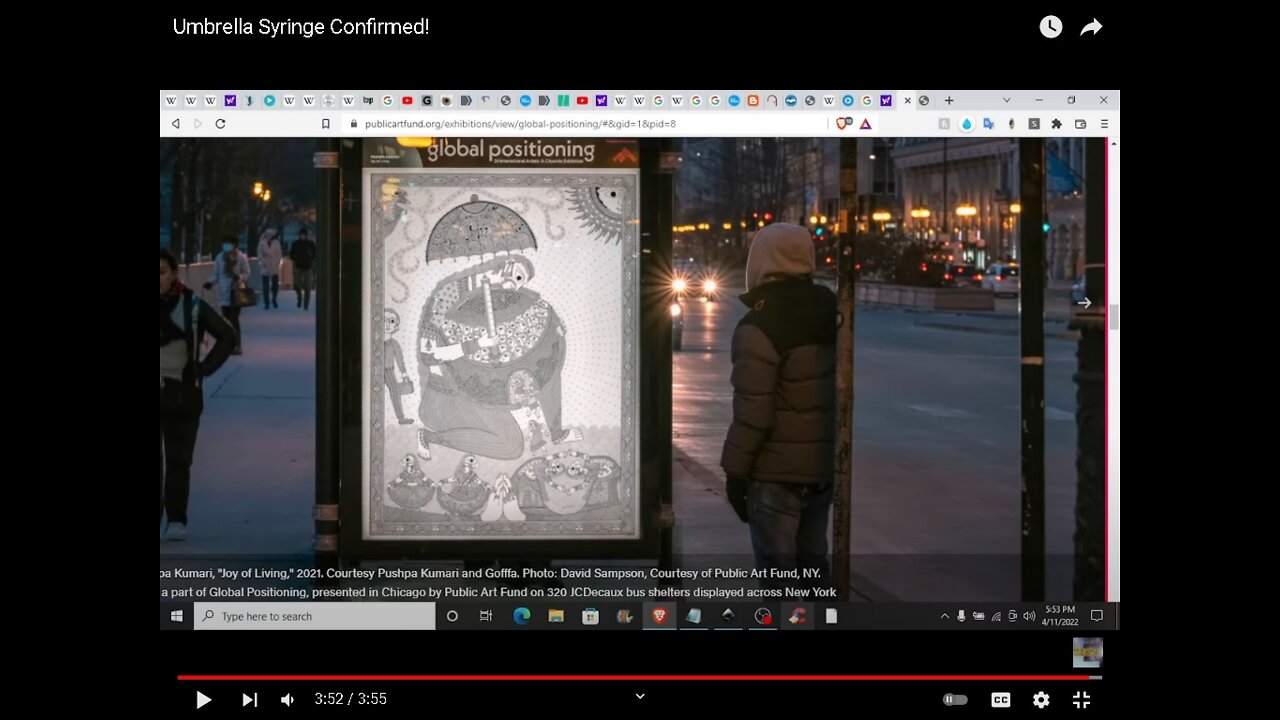Reload the publicartfund.org page
Screen dimensions: 1280x720
[220, 124]
